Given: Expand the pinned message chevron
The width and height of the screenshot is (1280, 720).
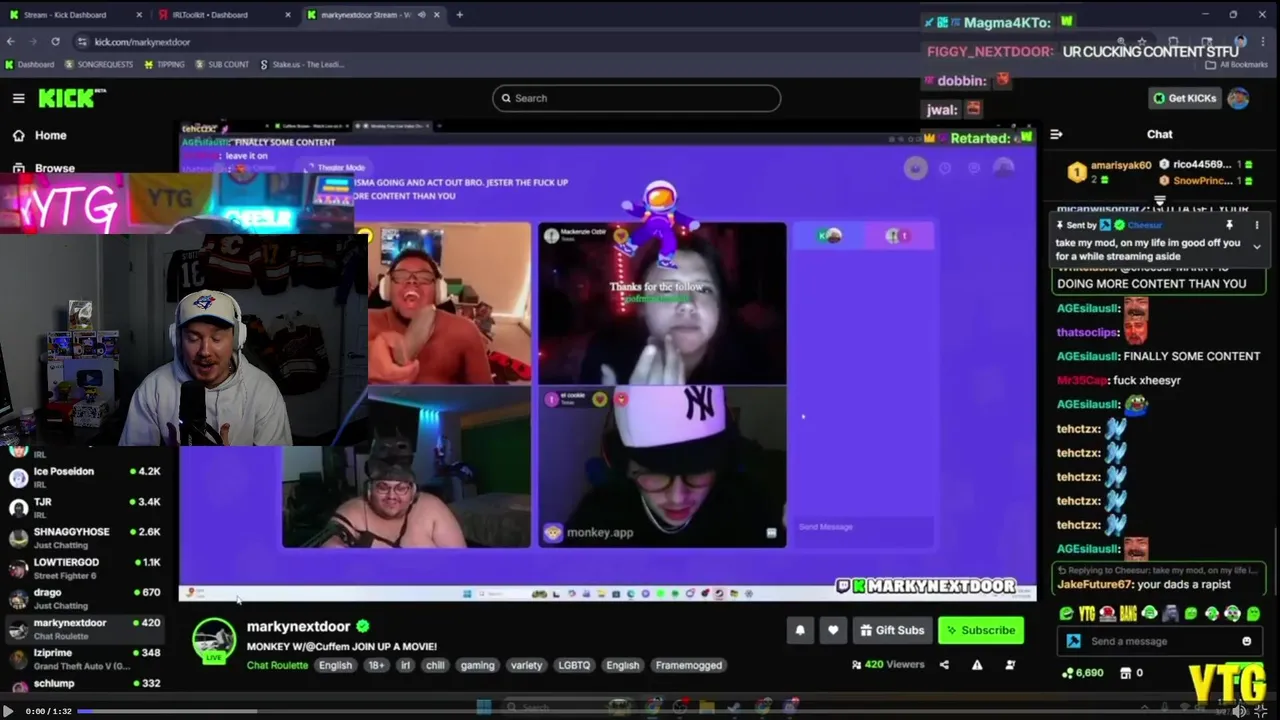Looking at the screenshot, I should click(x=1257, y=246).
